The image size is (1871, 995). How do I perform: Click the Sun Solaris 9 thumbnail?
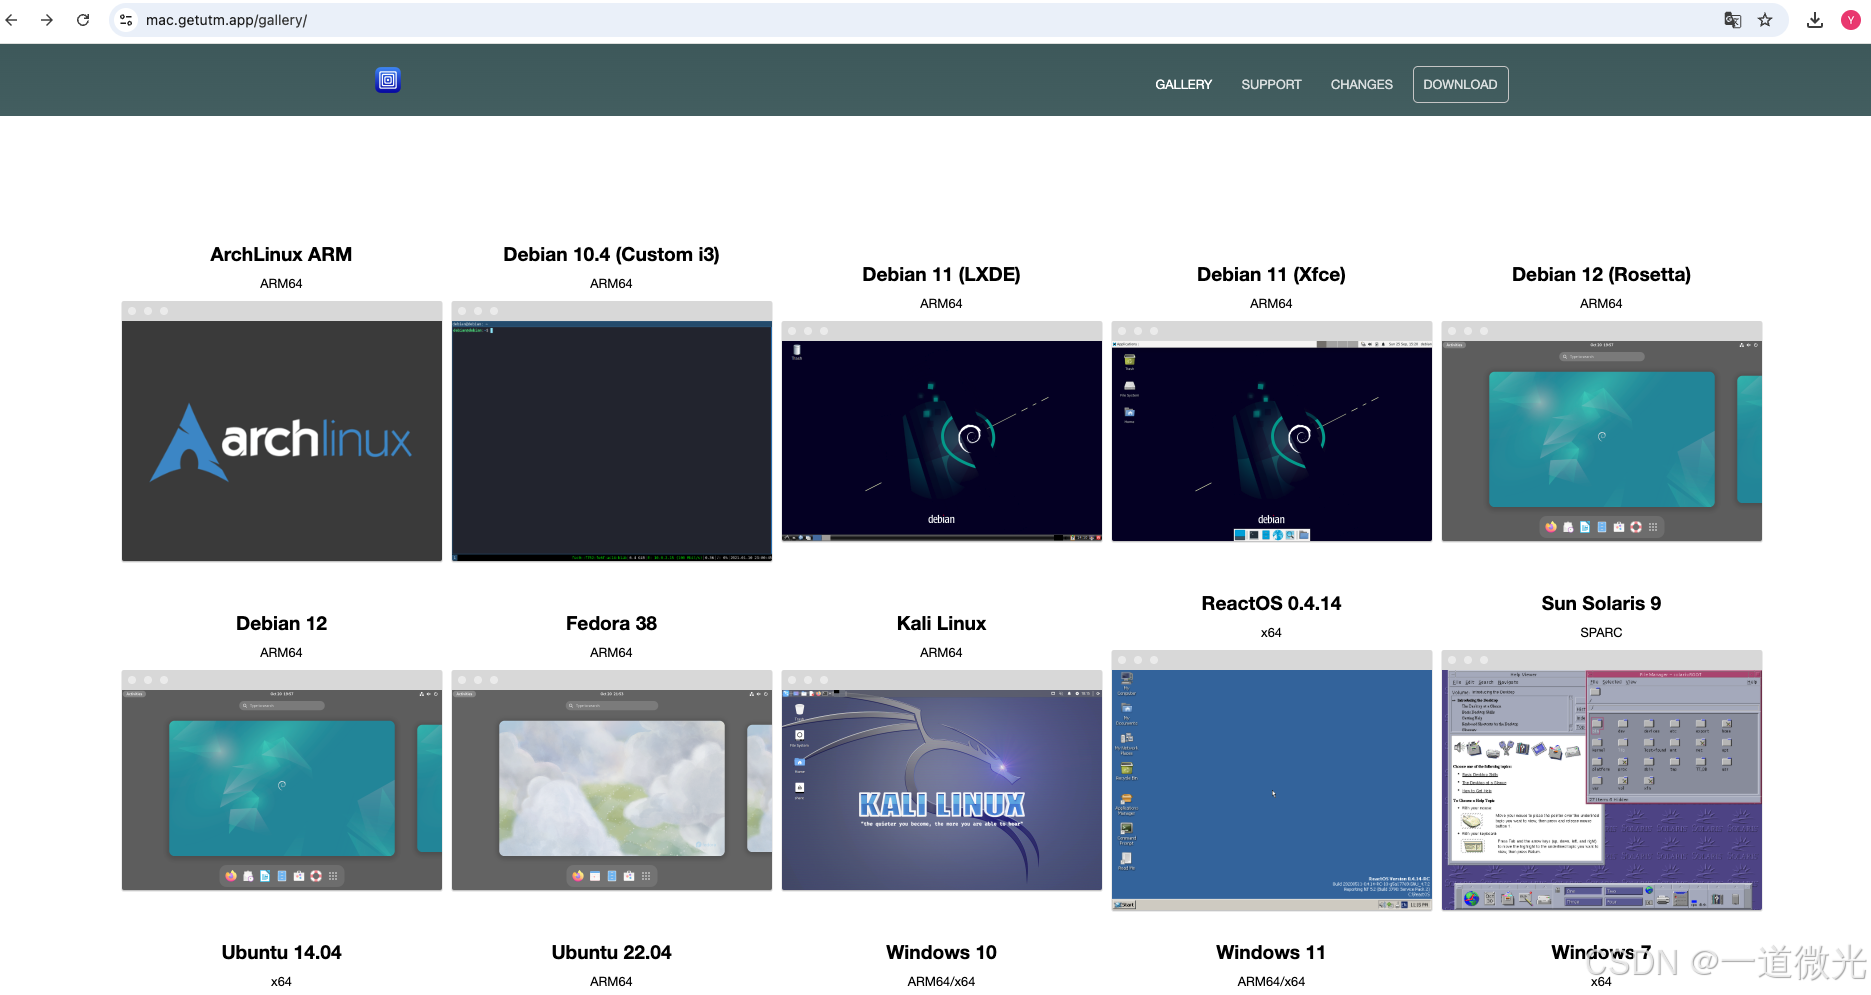[1601, 780]
